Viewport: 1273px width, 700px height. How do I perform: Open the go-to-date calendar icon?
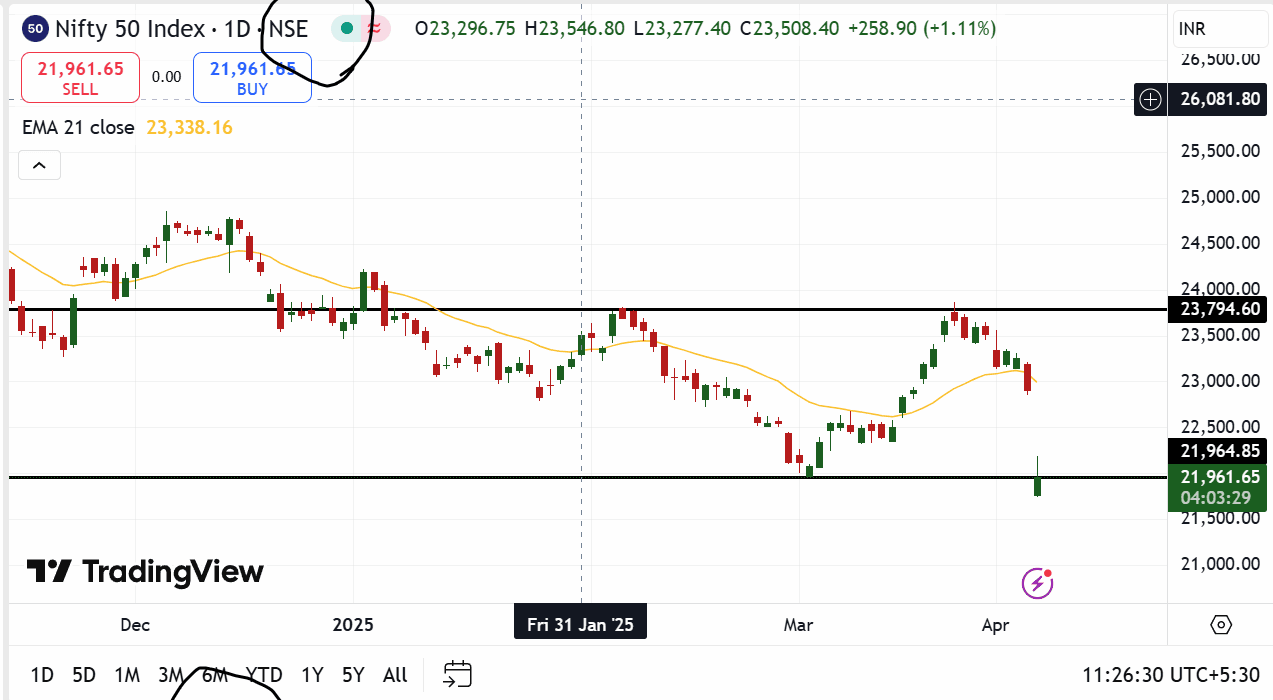point(457,674)
